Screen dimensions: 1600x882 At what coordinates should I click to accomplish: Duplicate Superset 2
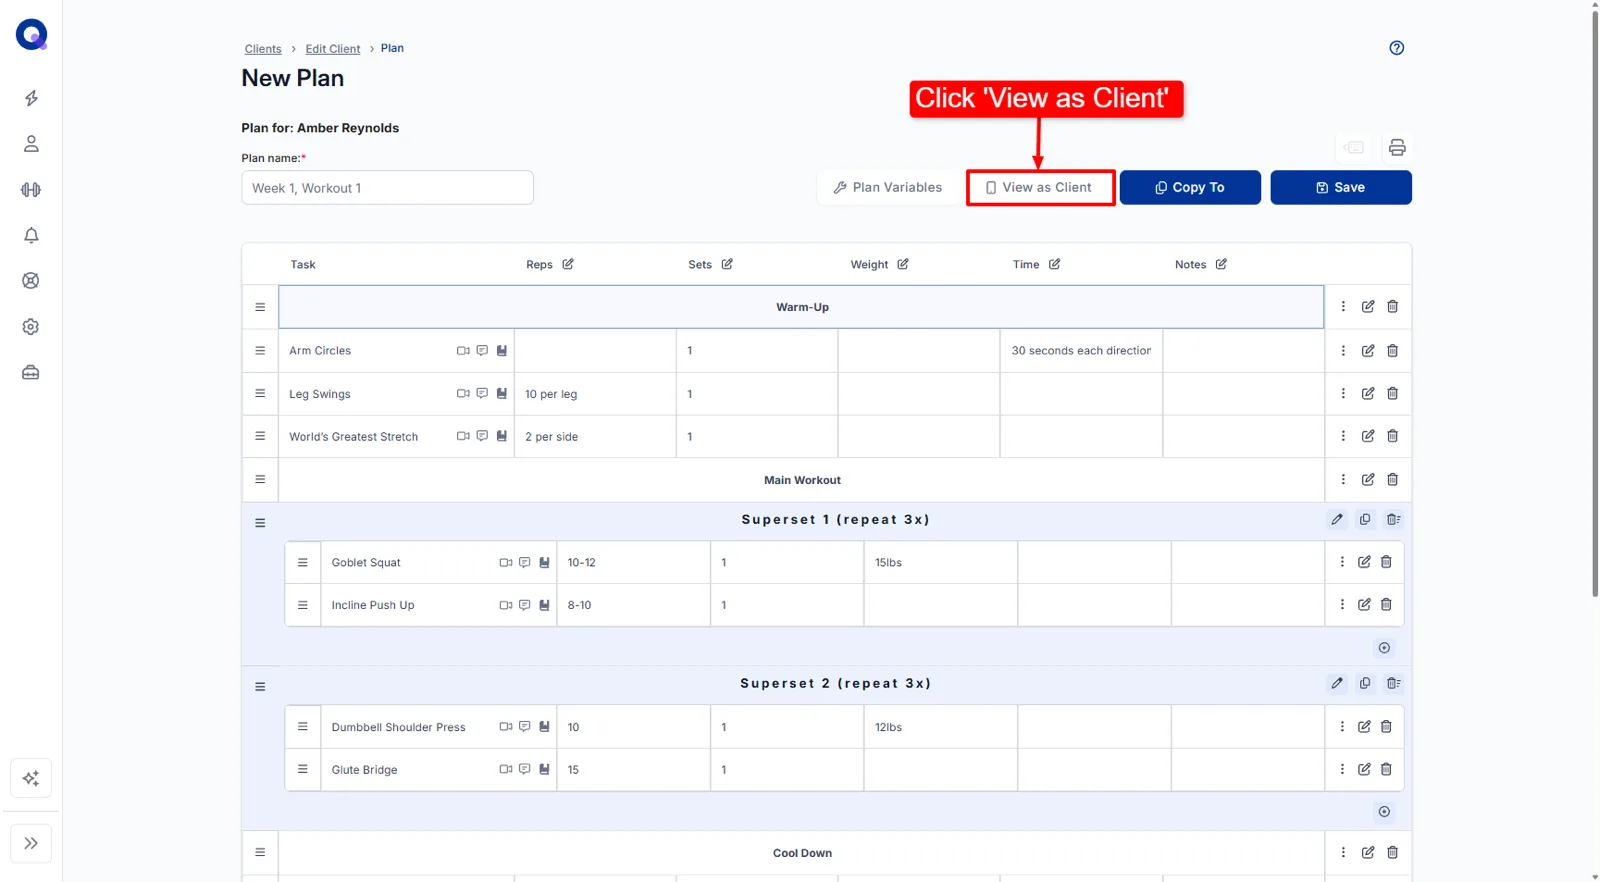(1365, 684)
